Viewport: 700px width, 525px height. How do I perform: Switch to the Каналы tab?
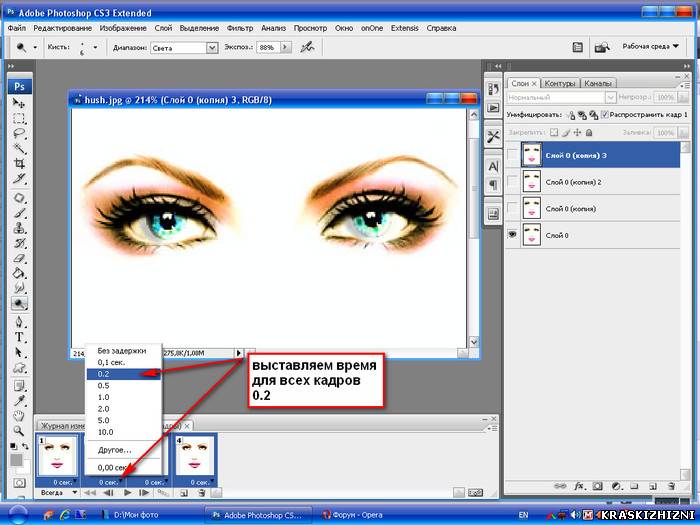pos(598,83)
